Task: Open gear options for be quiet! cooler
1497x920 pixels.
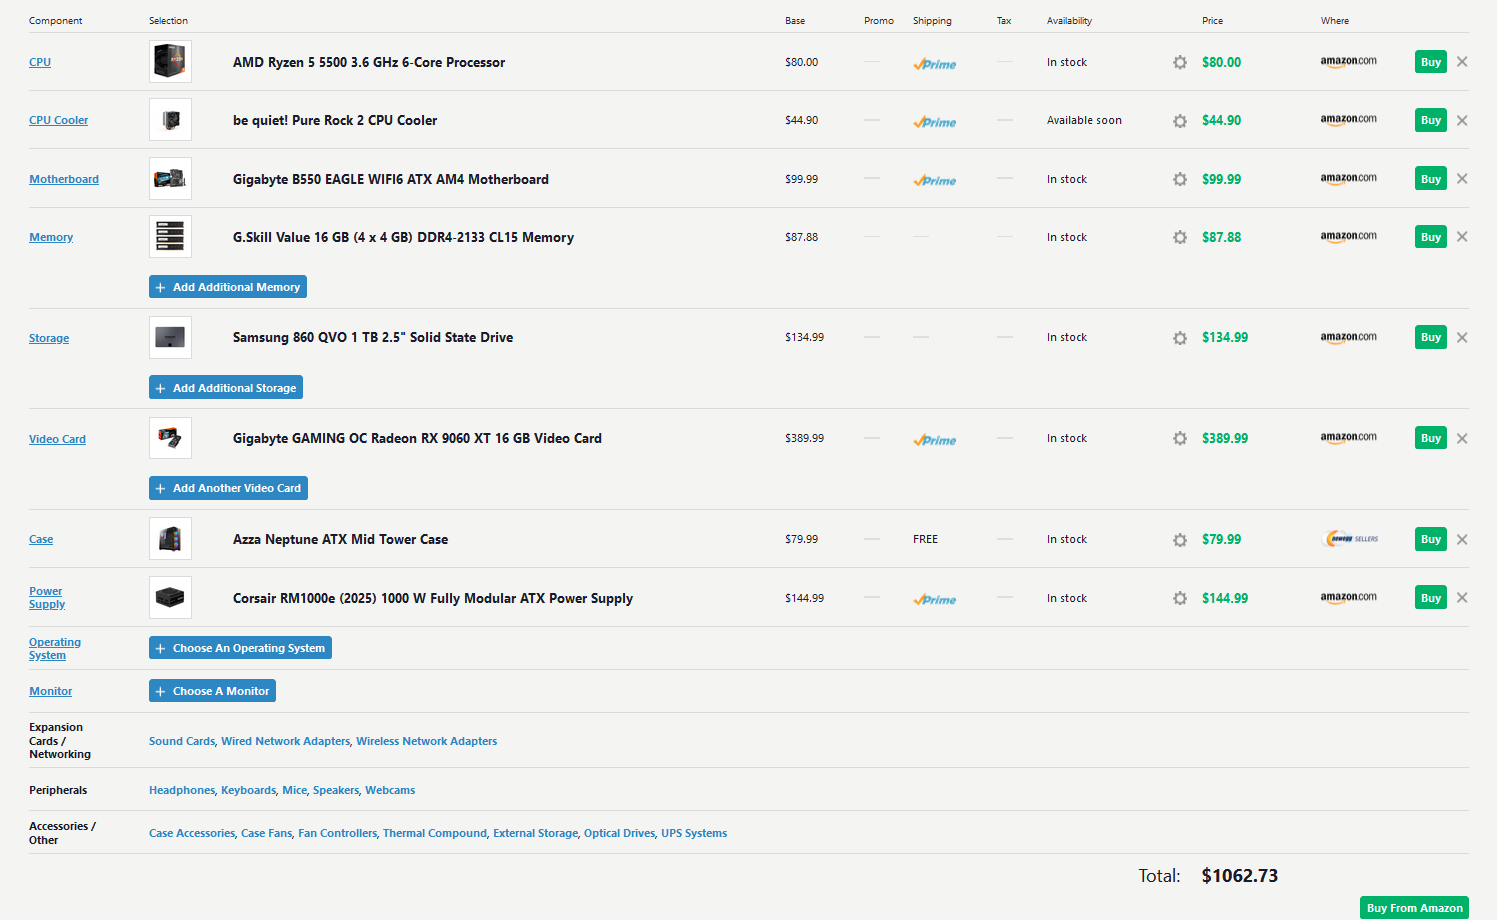Action: (1180, 121)
